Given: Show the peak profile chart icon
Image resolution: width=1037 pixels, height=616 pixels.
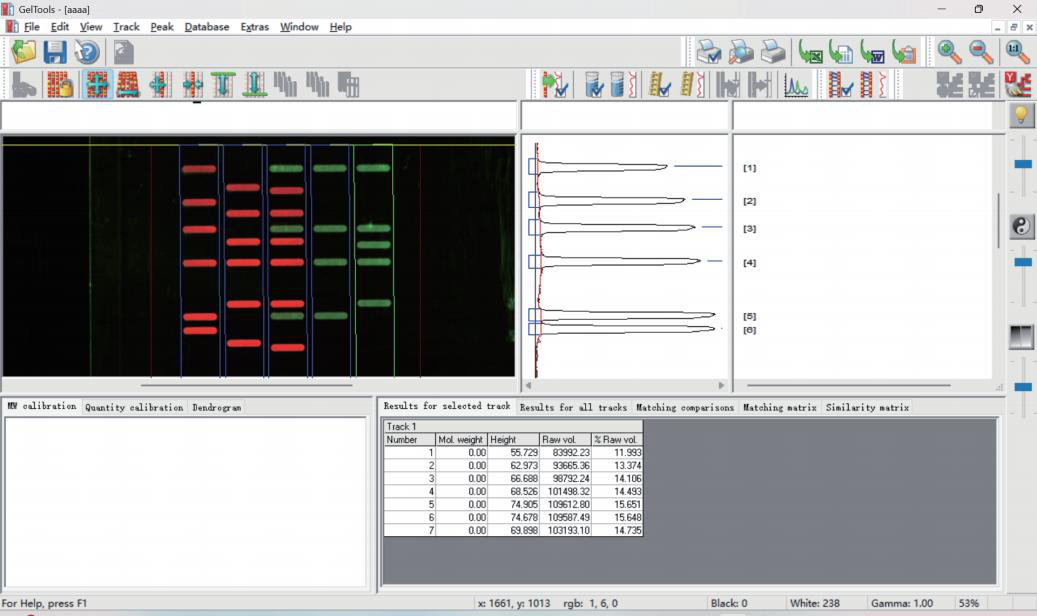Looking at the screenshot, I should [796, 85].
